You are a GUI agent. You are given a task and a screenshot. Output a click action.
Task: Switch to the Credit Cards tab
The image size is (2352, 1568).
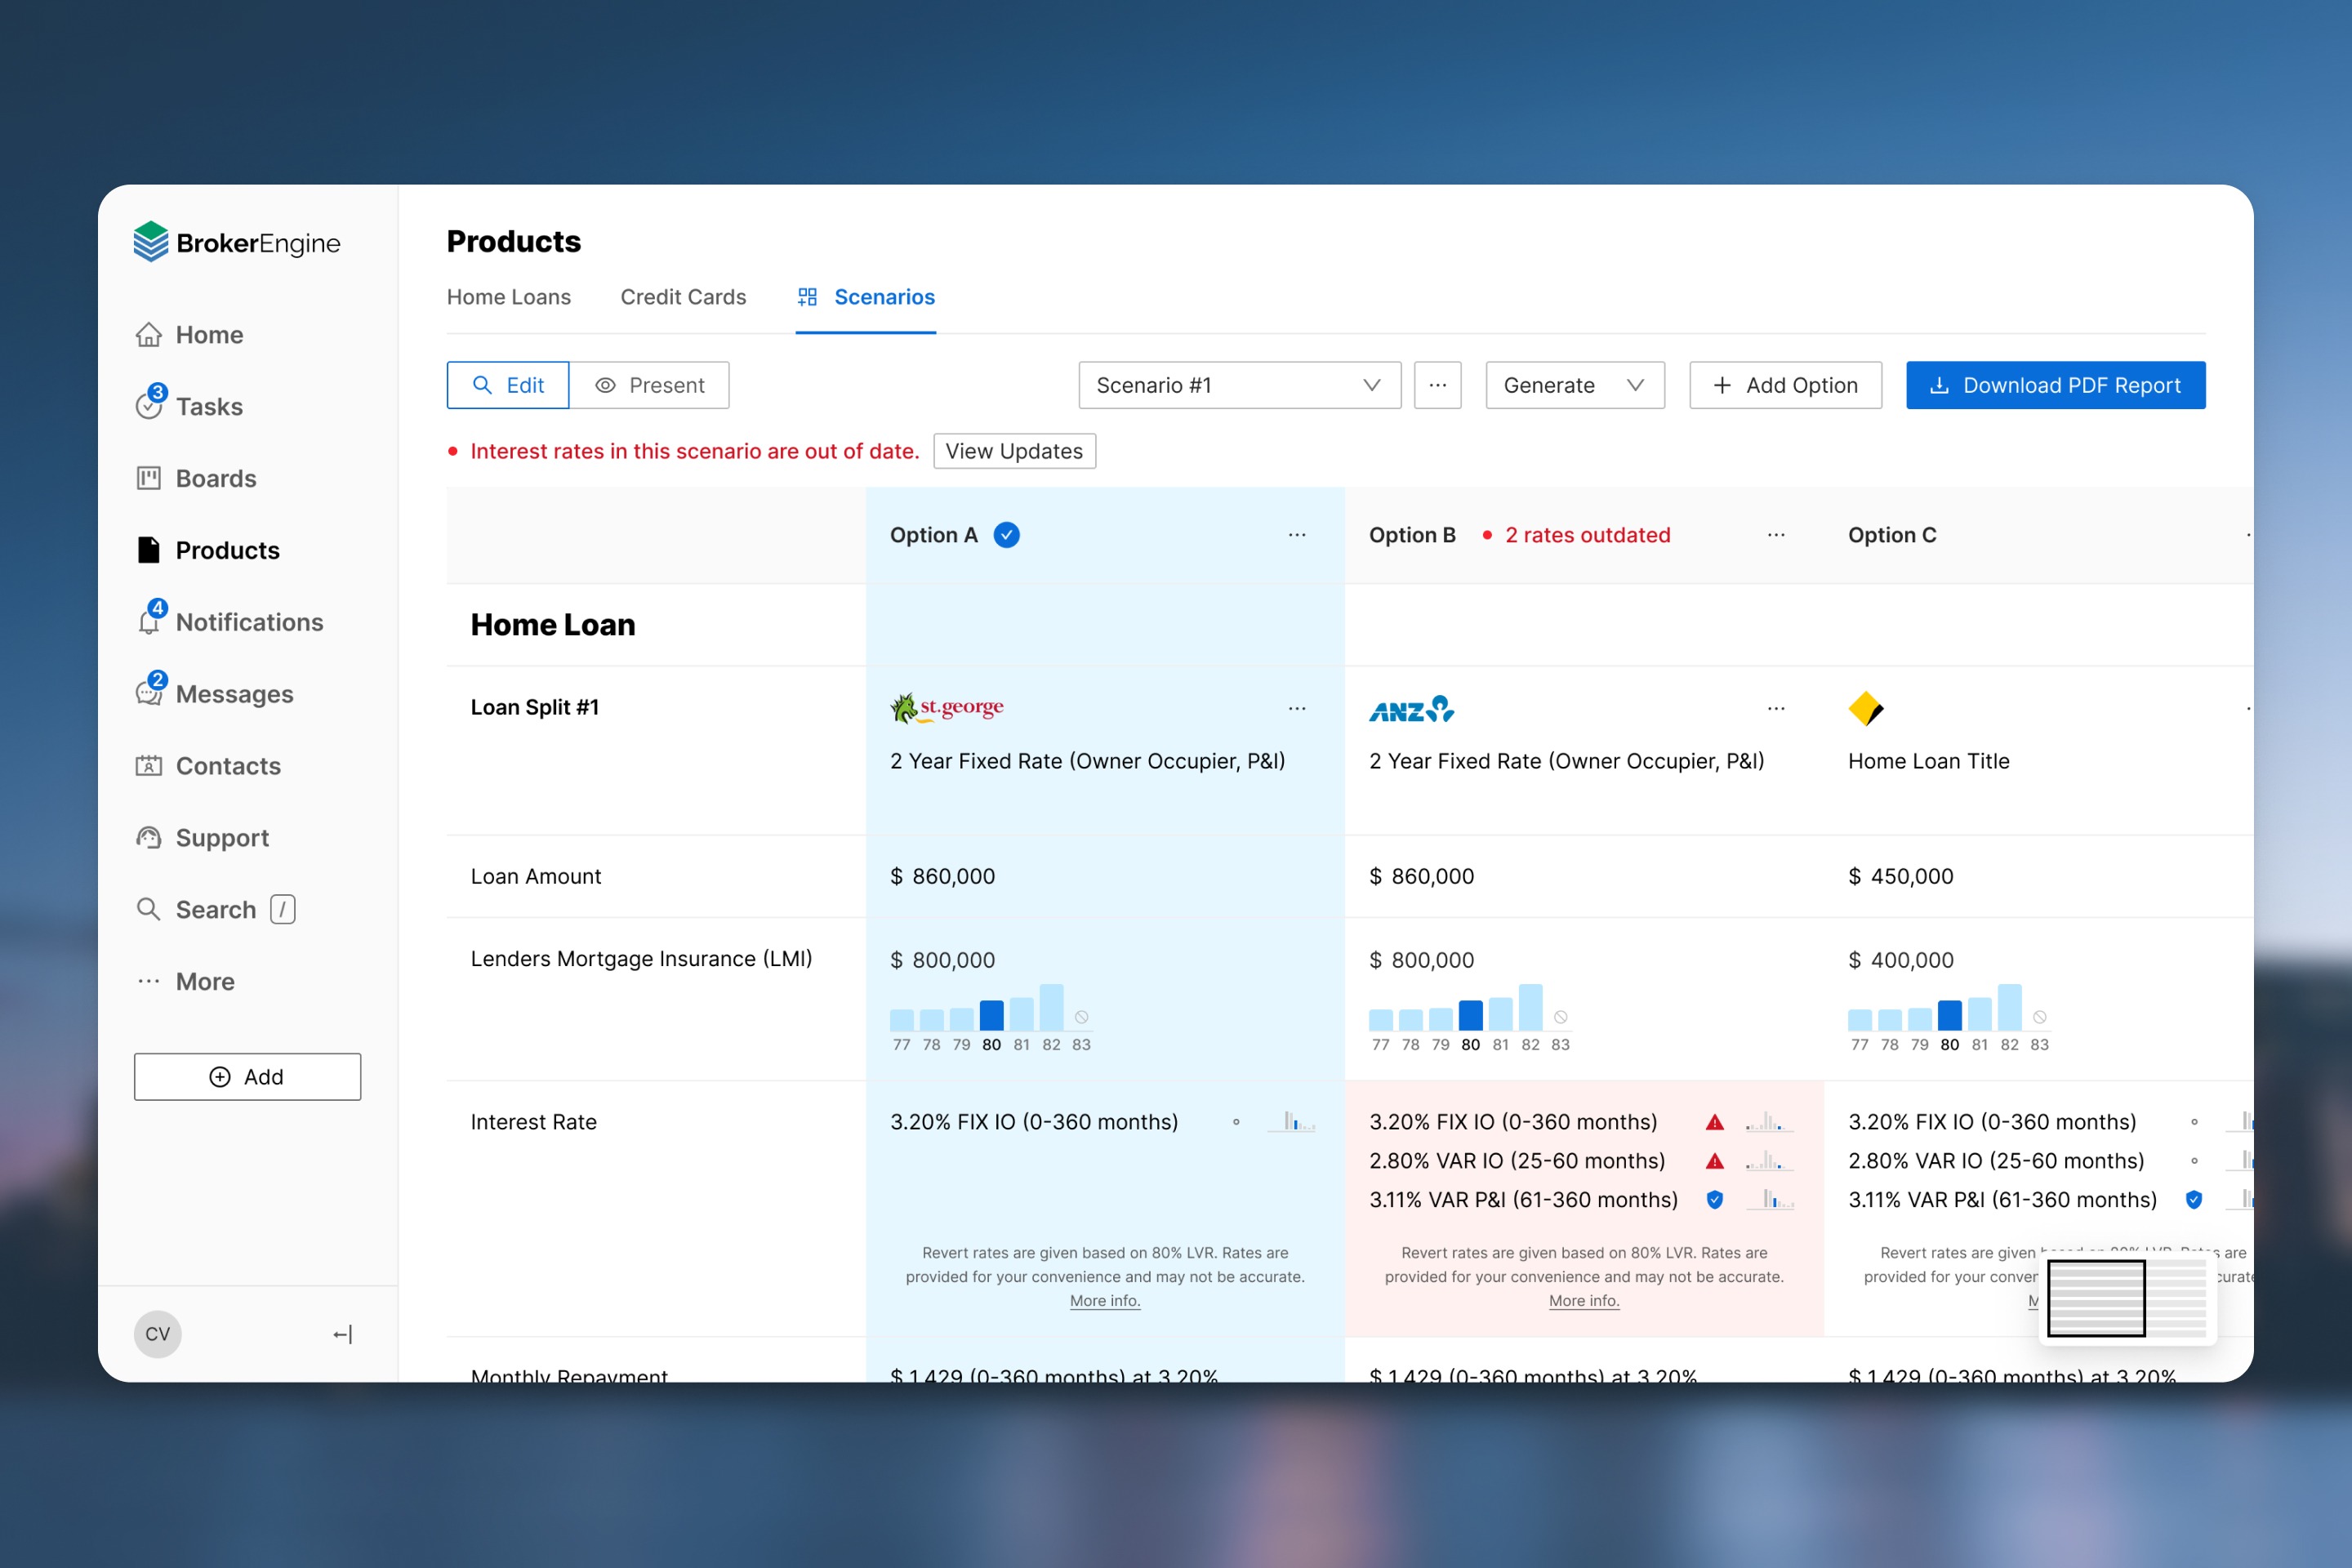tap(683, 297)
